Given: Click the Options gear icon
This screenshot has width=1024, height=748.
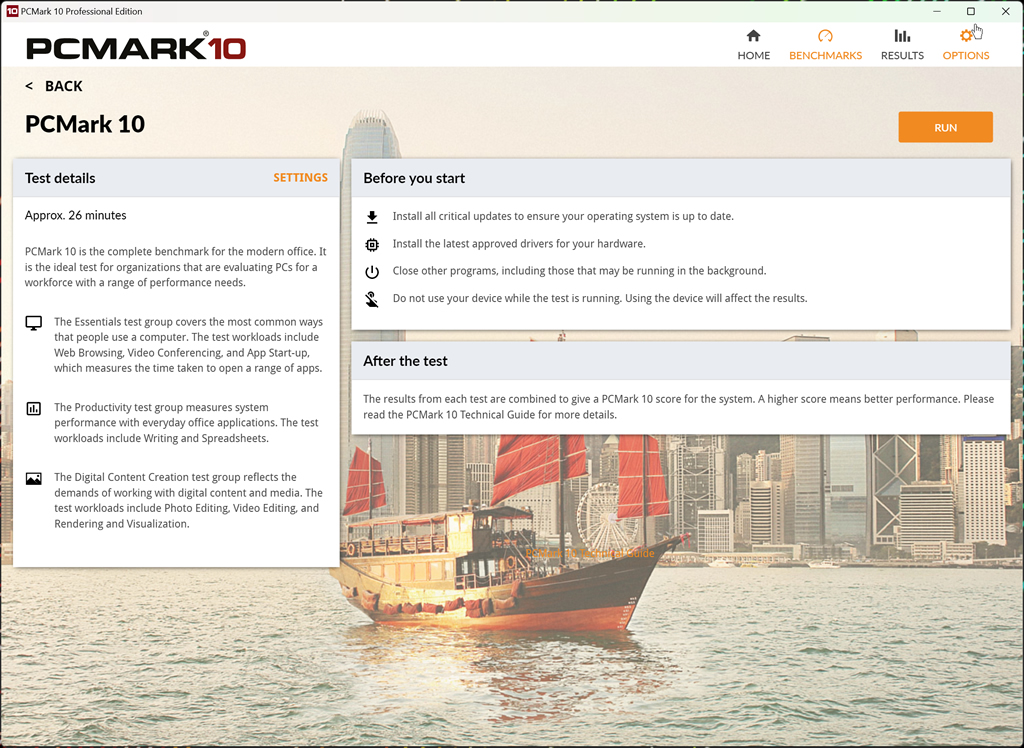Looking at the screenshot, I should coord(965,35).
